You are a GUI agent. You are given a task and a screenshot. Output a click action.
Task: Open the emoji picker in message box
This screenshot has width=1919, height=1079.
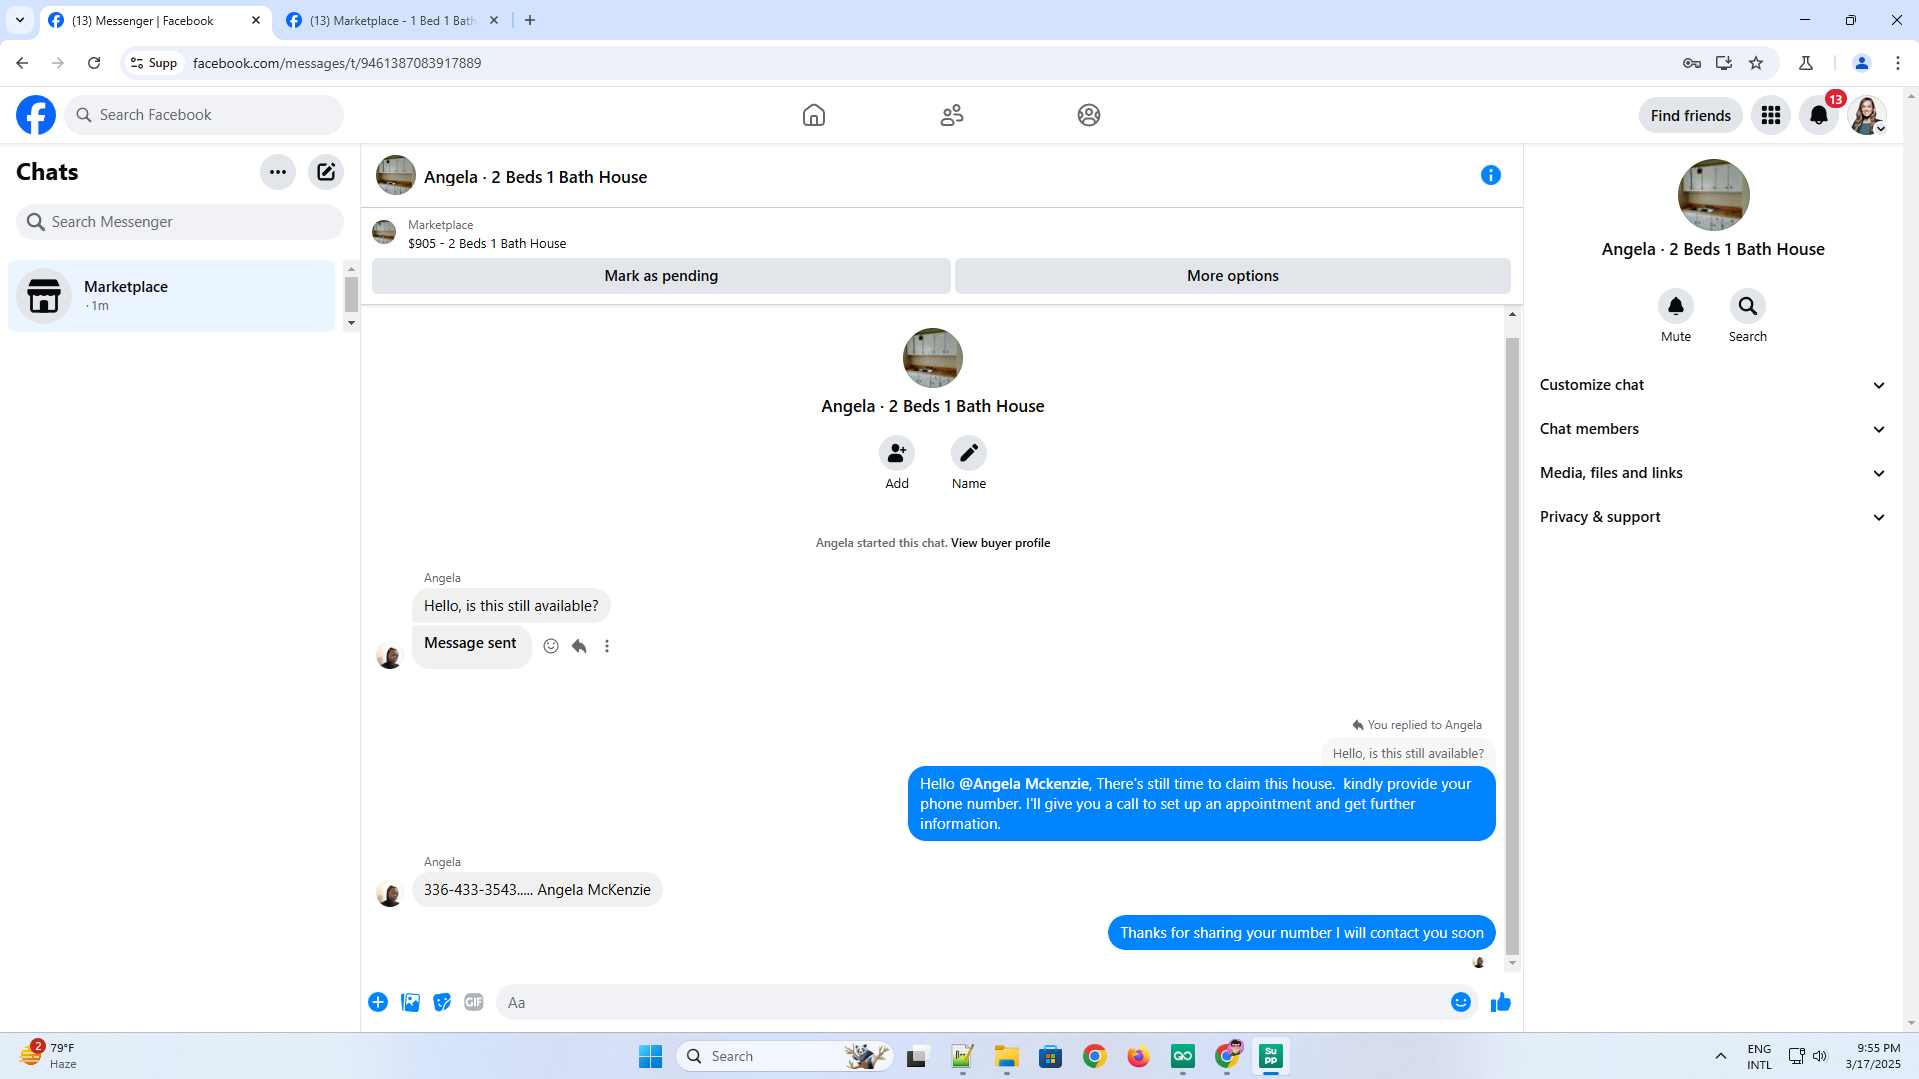coord(1461,1002)
